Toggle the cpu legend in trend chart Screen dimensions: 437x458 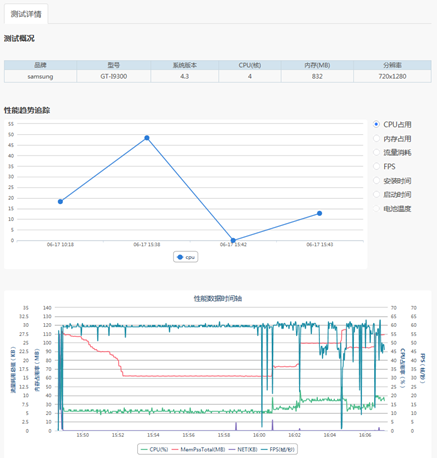[186, 257]
